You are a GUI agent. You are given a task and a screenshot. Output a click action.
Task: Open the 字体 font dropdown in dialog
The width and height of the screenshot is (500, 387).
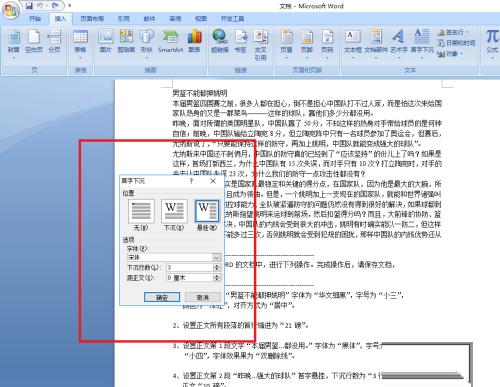pyautogui.click(x=216, y=257)
